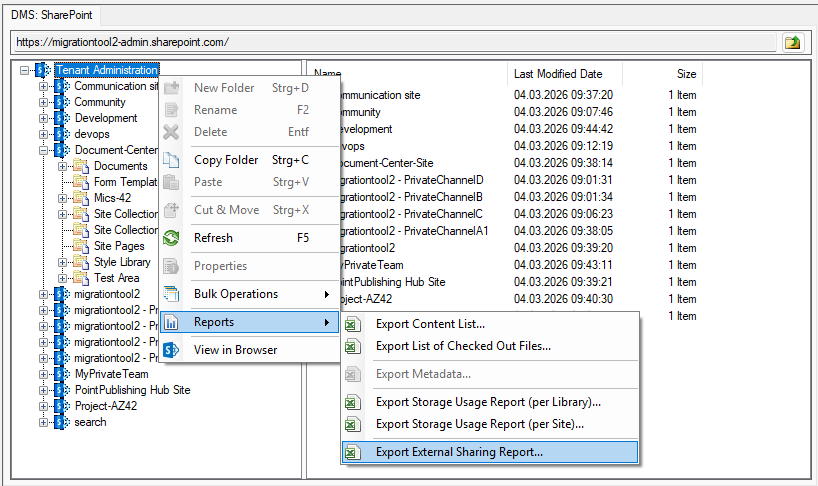Image resolution: width=818 pixels, height=486 pixels.
Task: Click library folder icon next to Documents
Action: click(81, 166)
